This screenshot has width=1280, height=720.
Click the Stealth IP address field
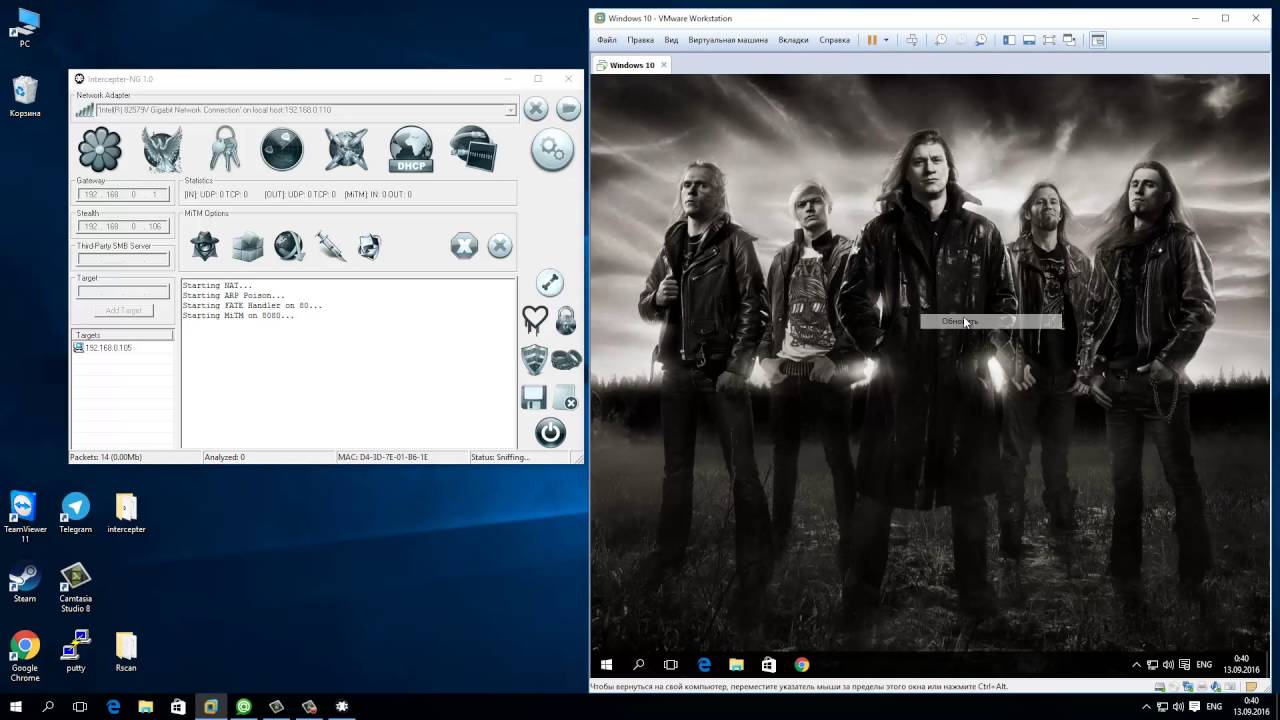click(123, 226)
